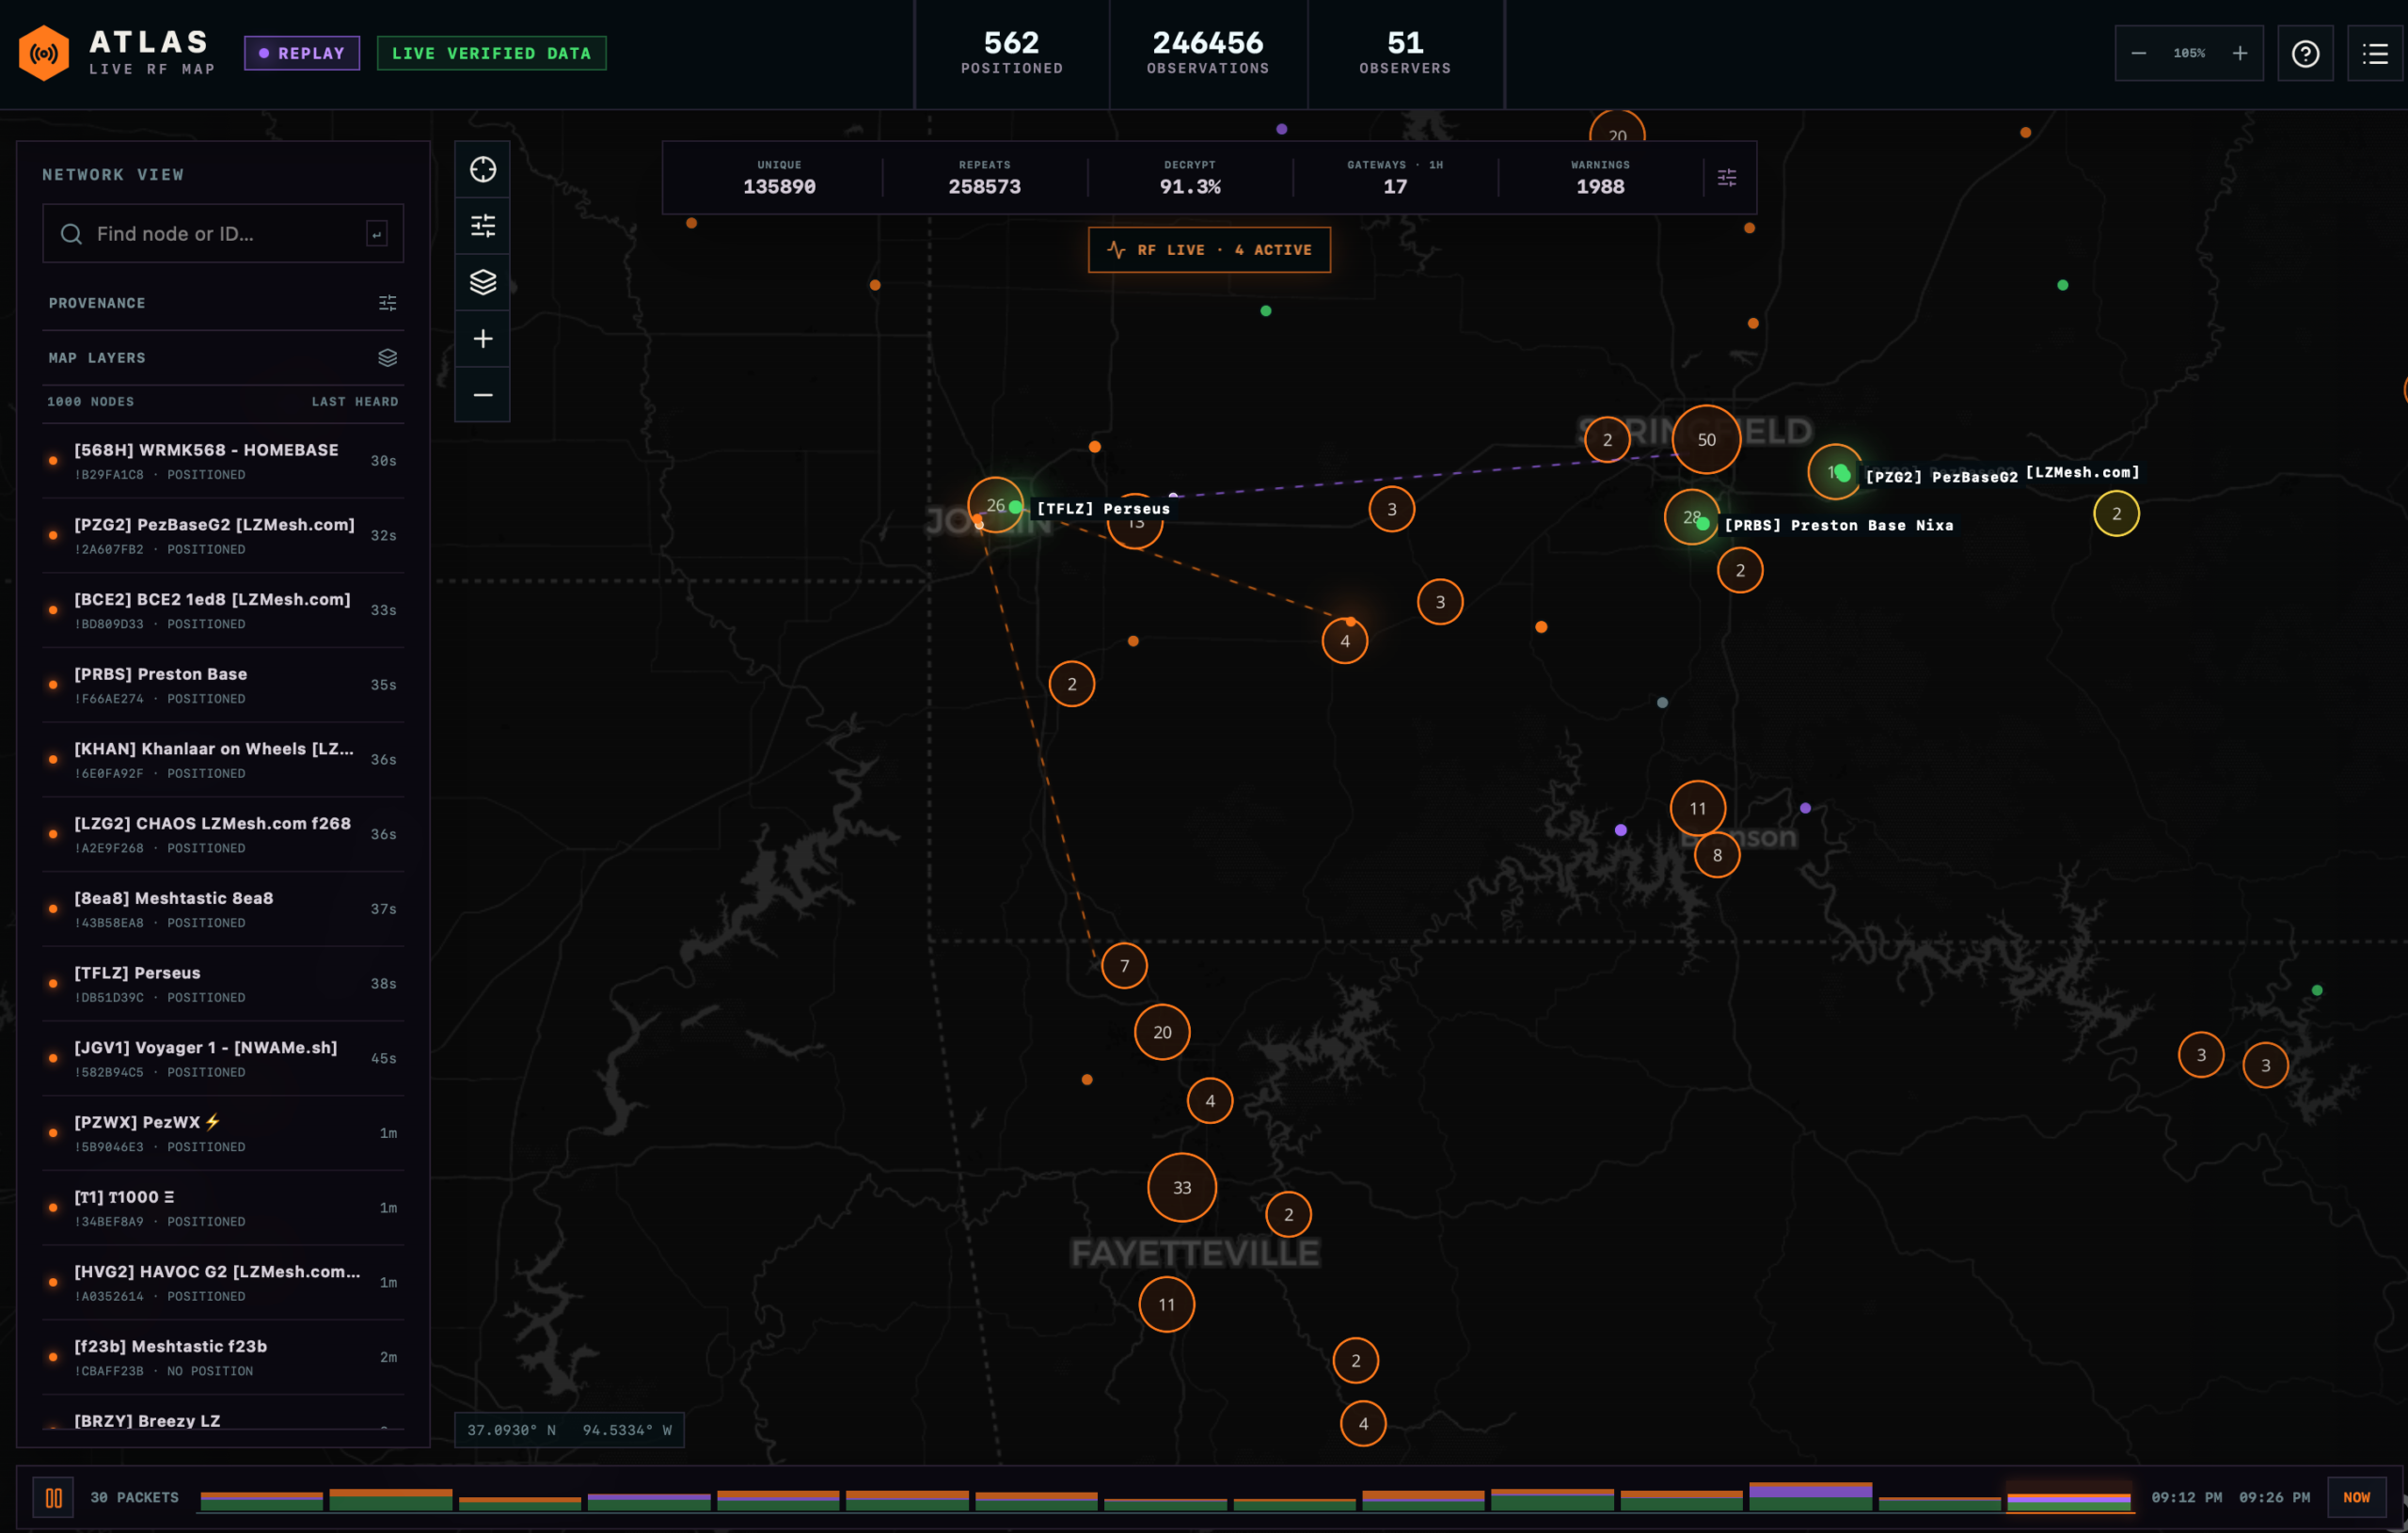Select node [BCE2] BCE2 1ed8 in list
The width and height of the screenshot is (2408, 1533).
pos(223,610)
